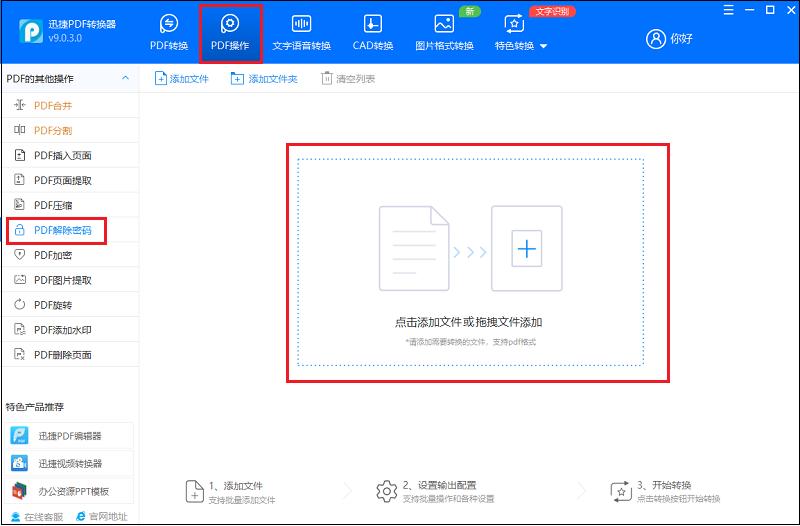Click the 特色转换 star icon
Viewport: 800px width, 526px height.
514,23
